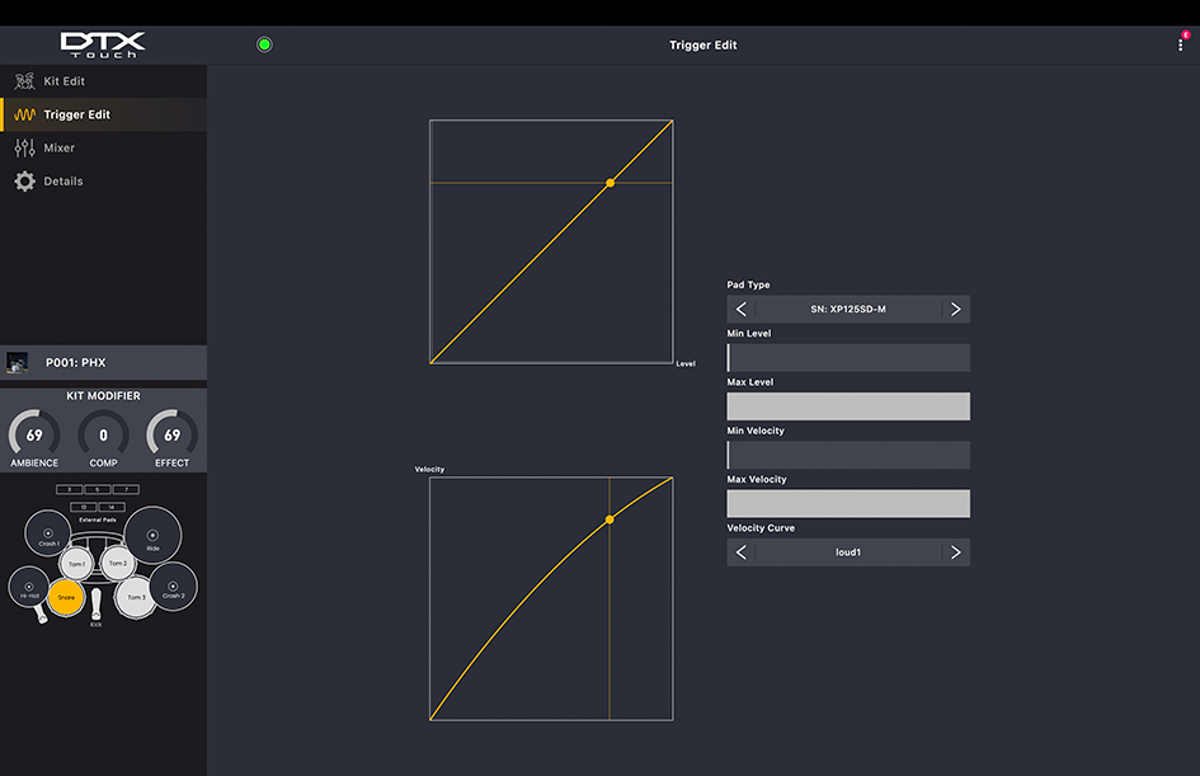
Task: Select the Crash 1 cymbal pad
Action: 48,534
